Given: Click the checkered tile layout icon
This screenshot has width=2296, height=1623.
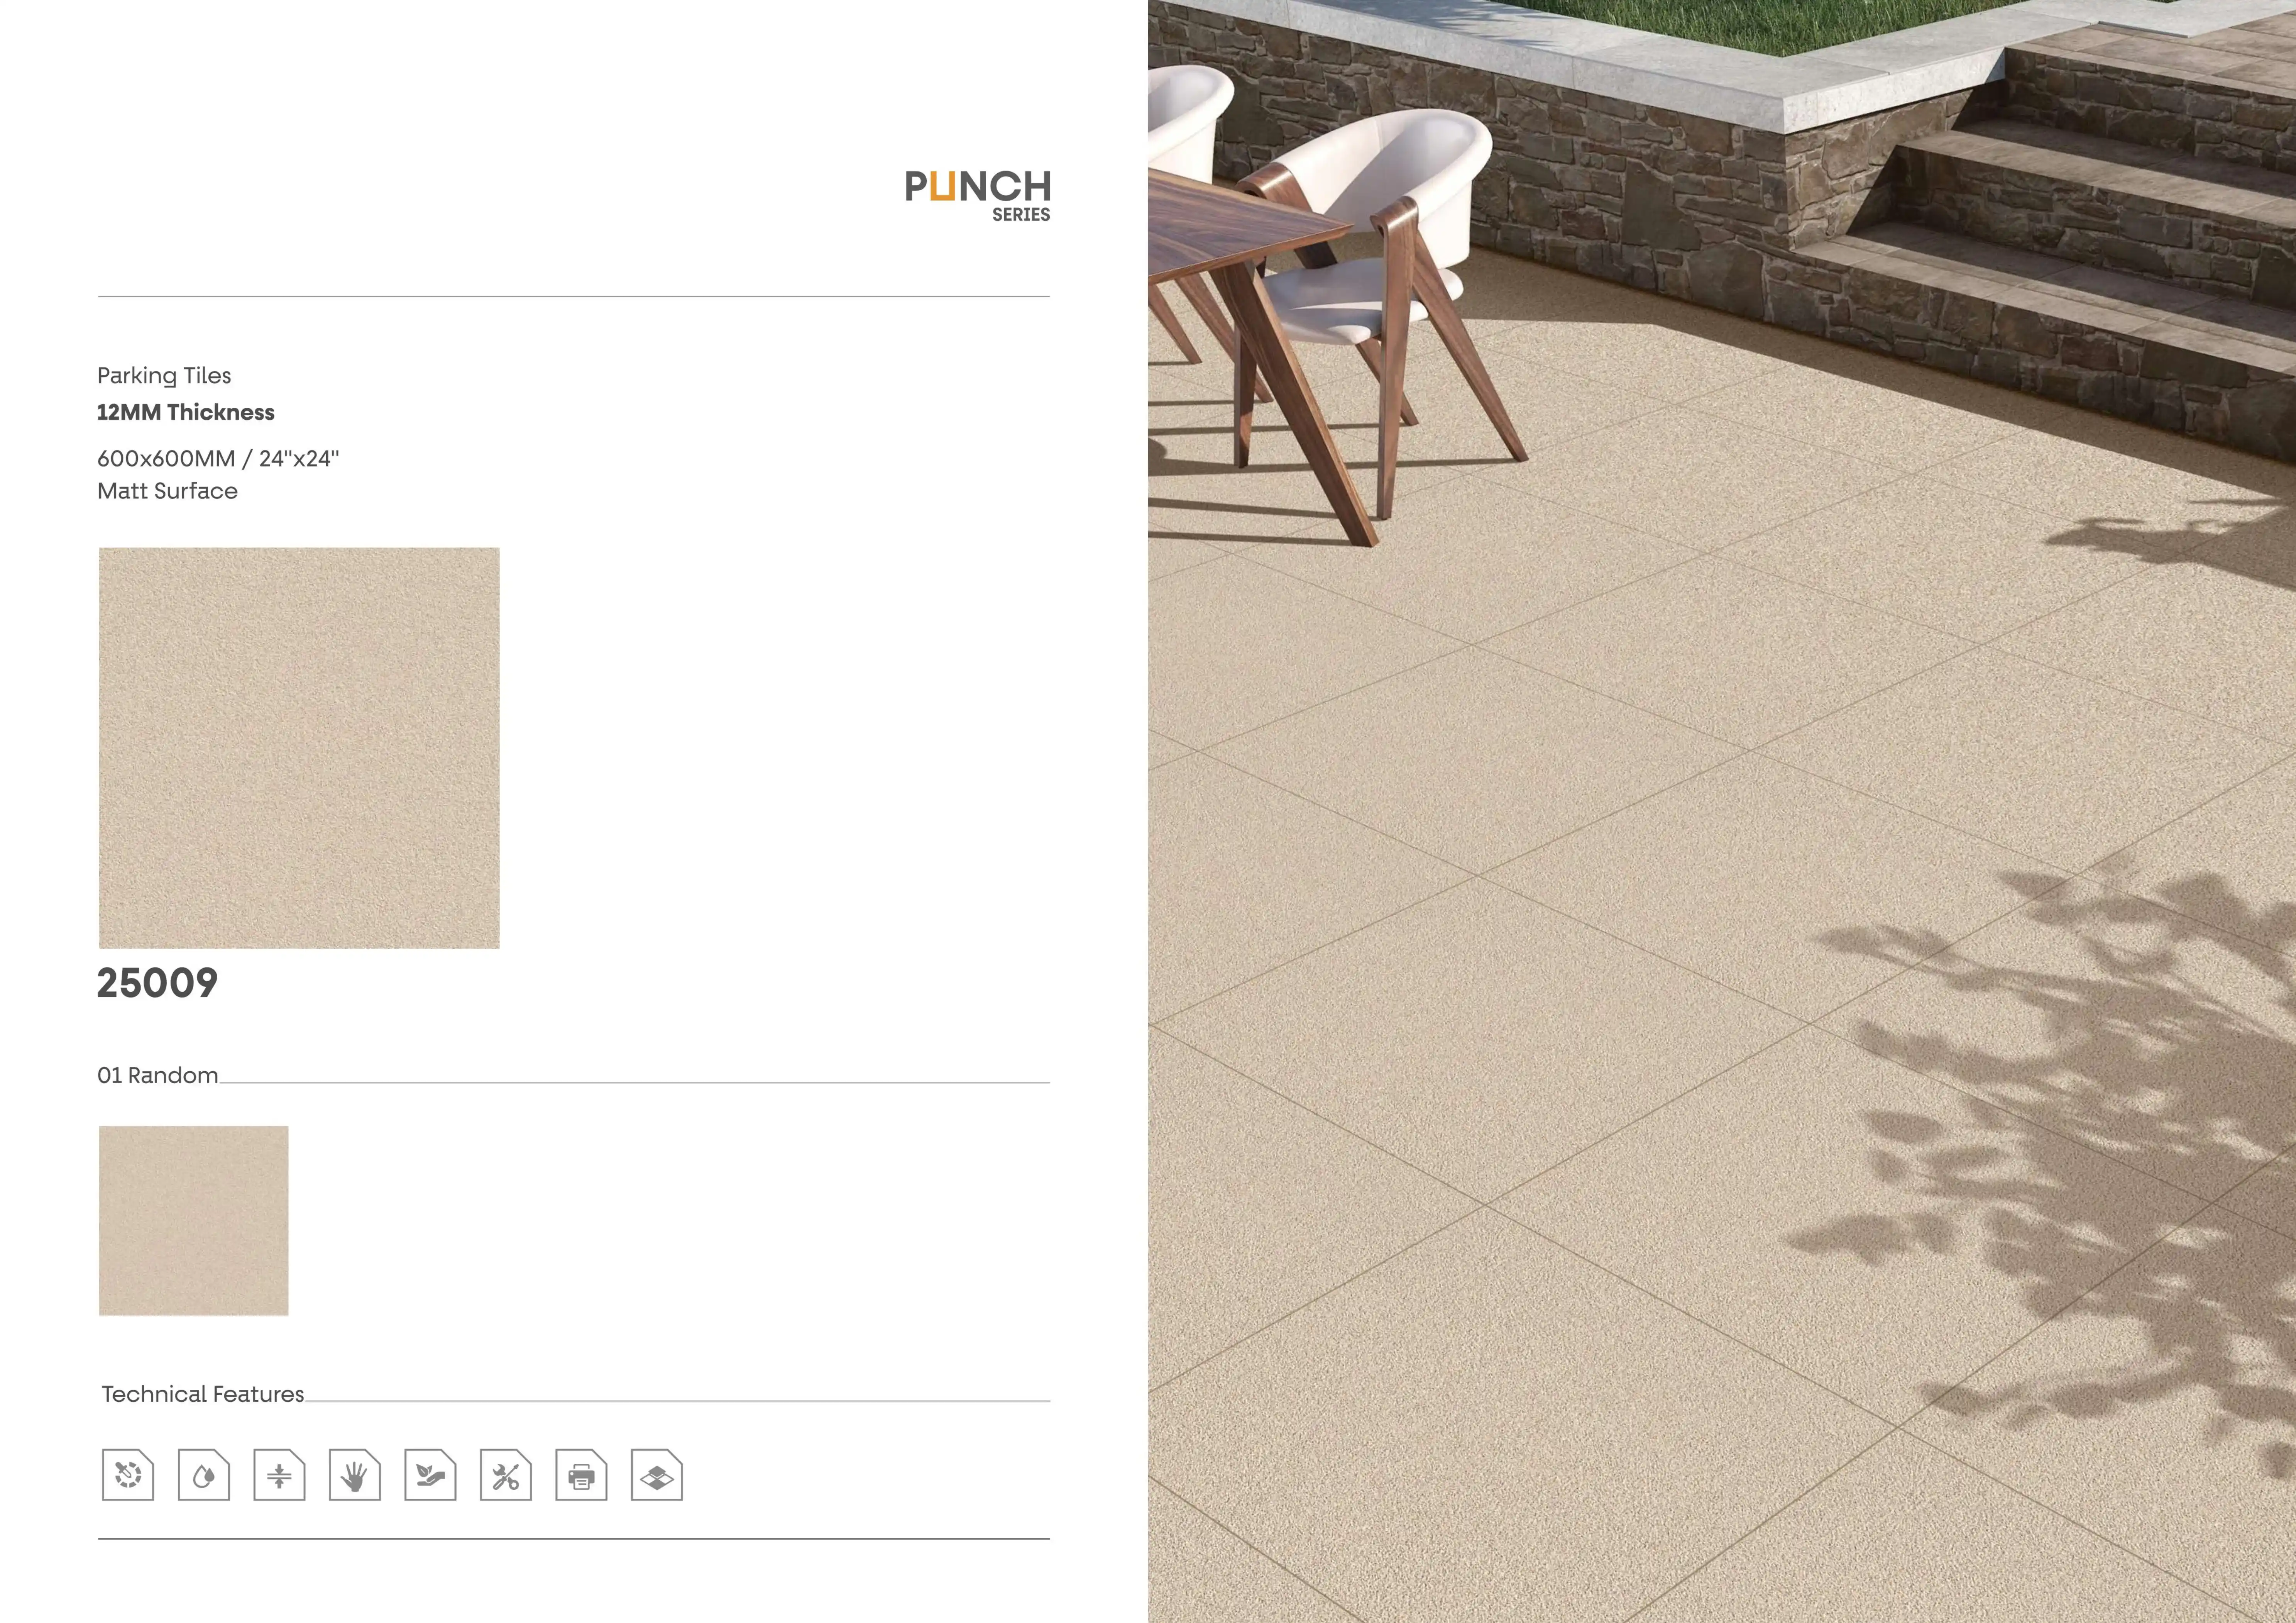Looking at the screenshot, I should [657, 1475].
